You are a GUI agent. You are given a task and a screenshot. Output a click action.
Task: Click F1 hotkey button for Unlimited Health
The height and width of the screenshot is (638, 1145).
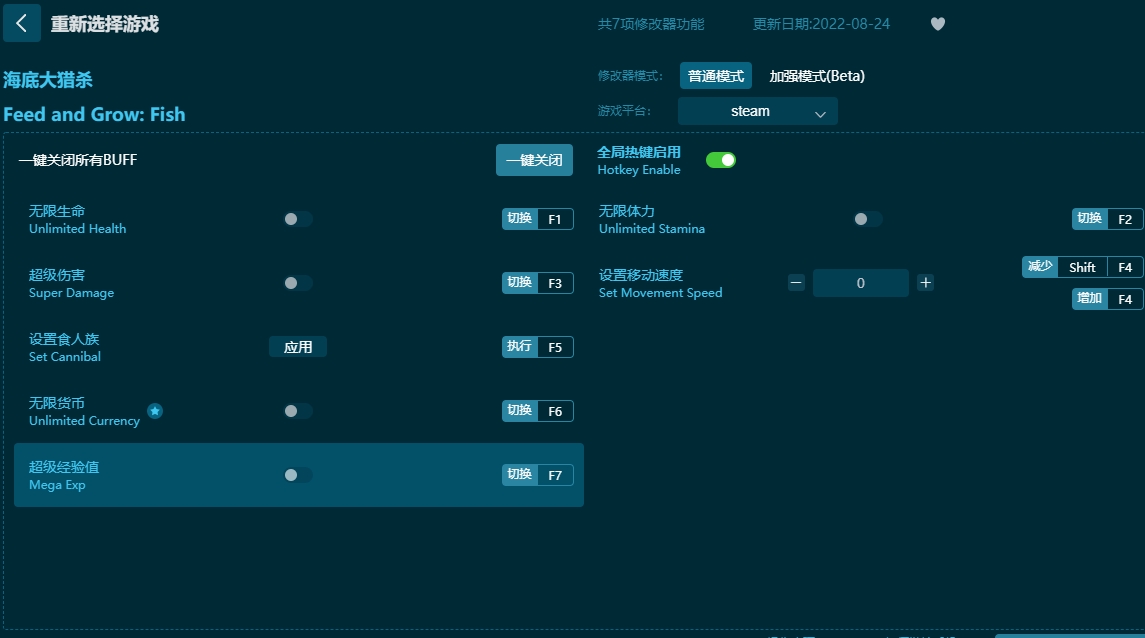(x=537, y=219)
